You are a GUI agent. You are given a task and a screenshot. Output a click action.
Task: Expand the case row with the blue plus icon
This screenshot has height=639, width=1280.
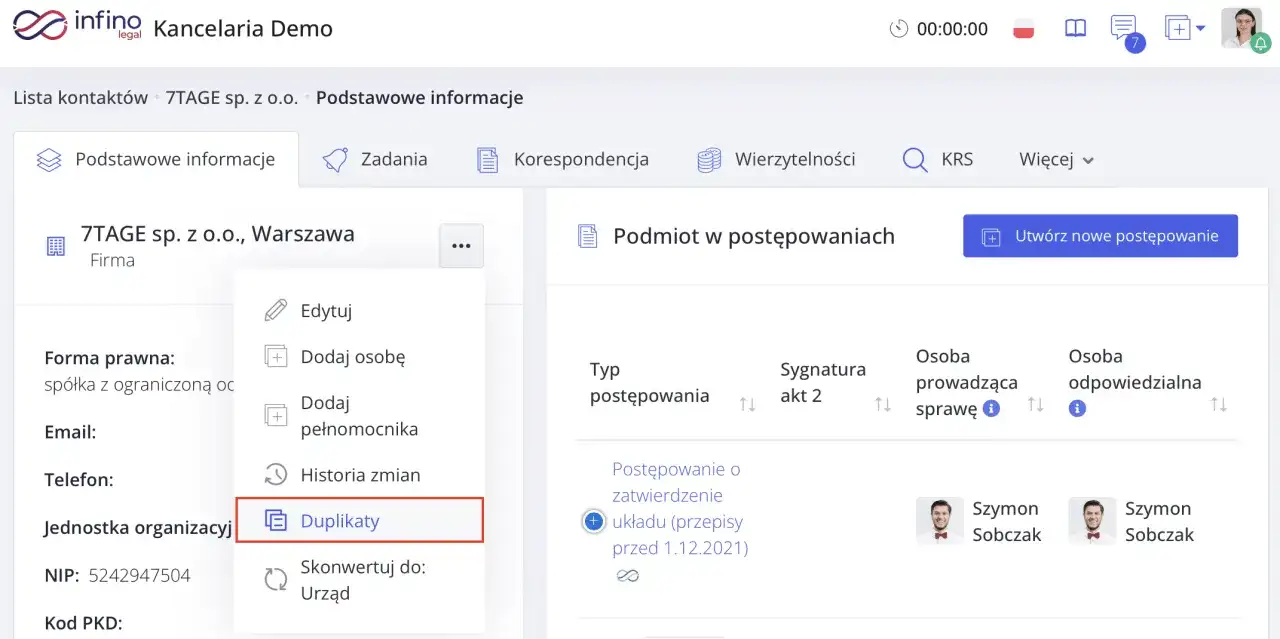coord(594,521)
